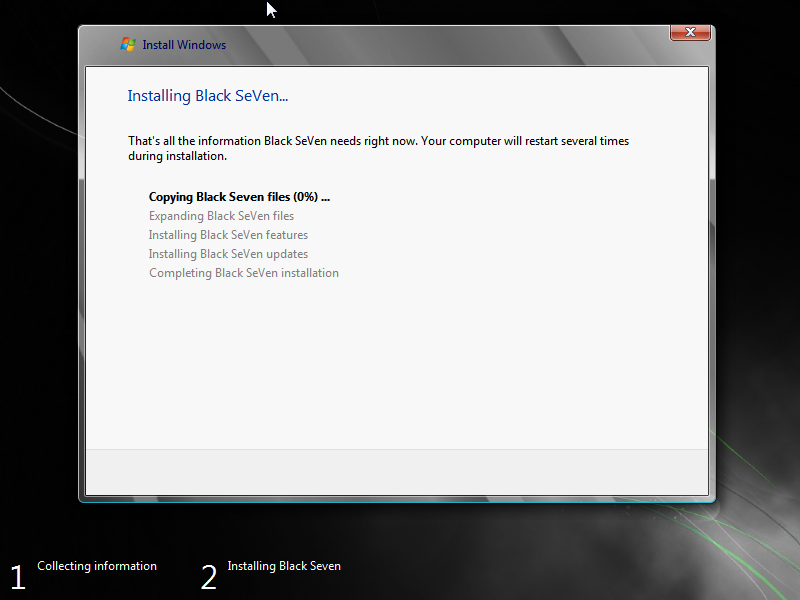The image size is (800, 600).
Task: Click the "Collecting information" stage label
Action: [97, 566]
